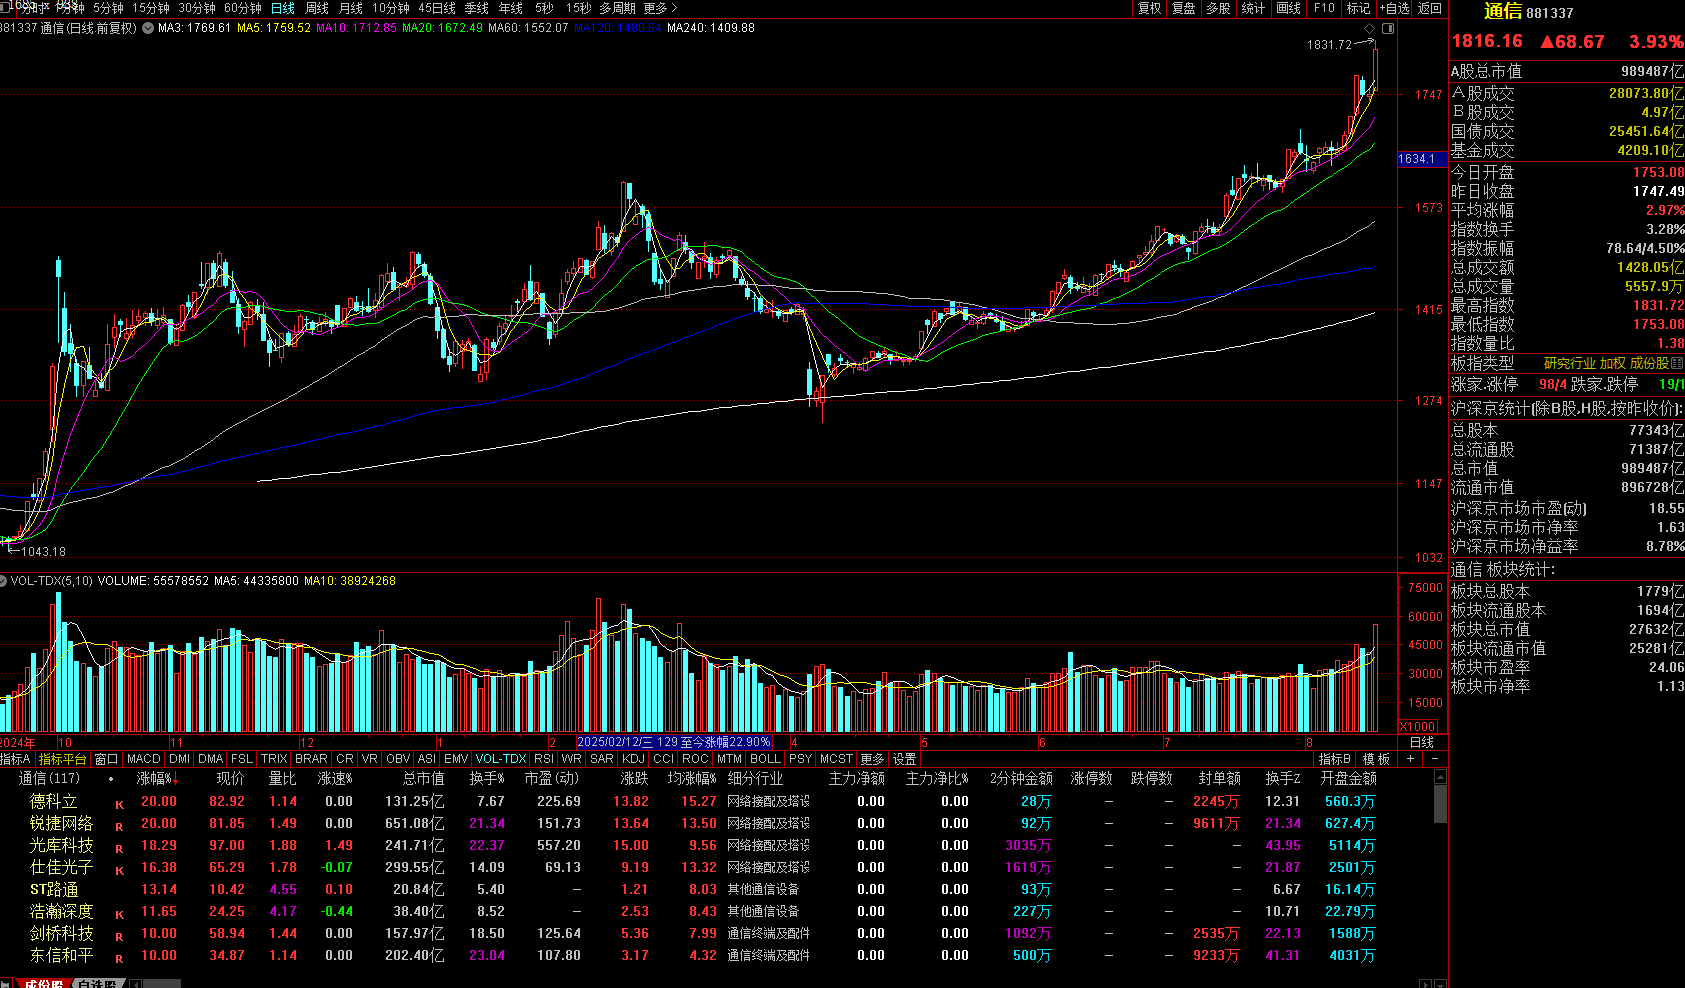Click the 板指类型 detail icon in right panel
Screen dimensions: 1685x988
pos(1677,363)
